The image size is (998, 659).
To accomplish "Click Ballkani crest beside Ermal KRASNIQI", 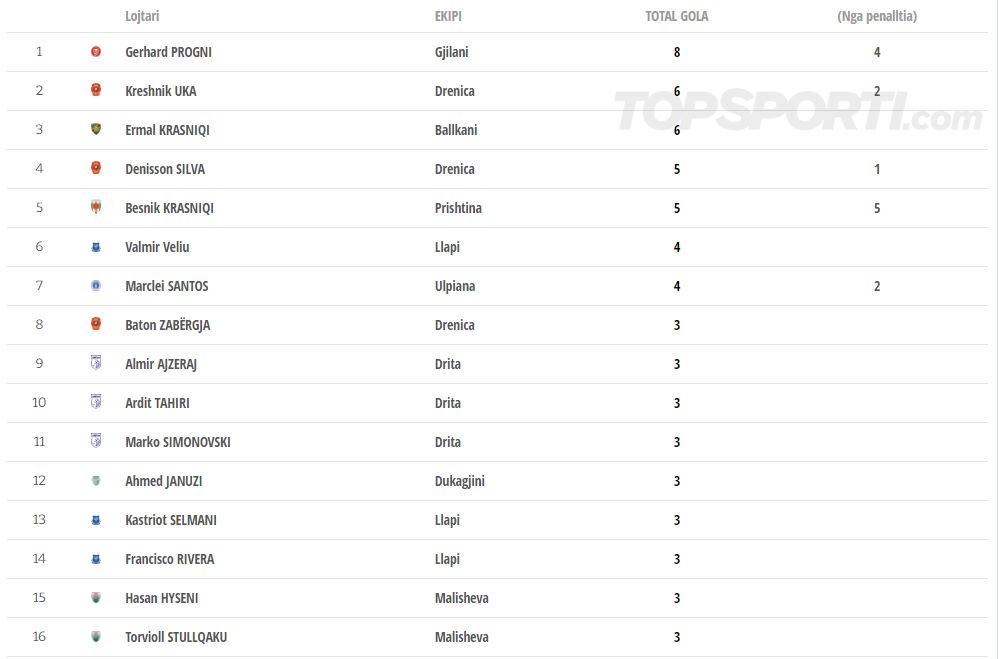I will [x=96, y=129].
